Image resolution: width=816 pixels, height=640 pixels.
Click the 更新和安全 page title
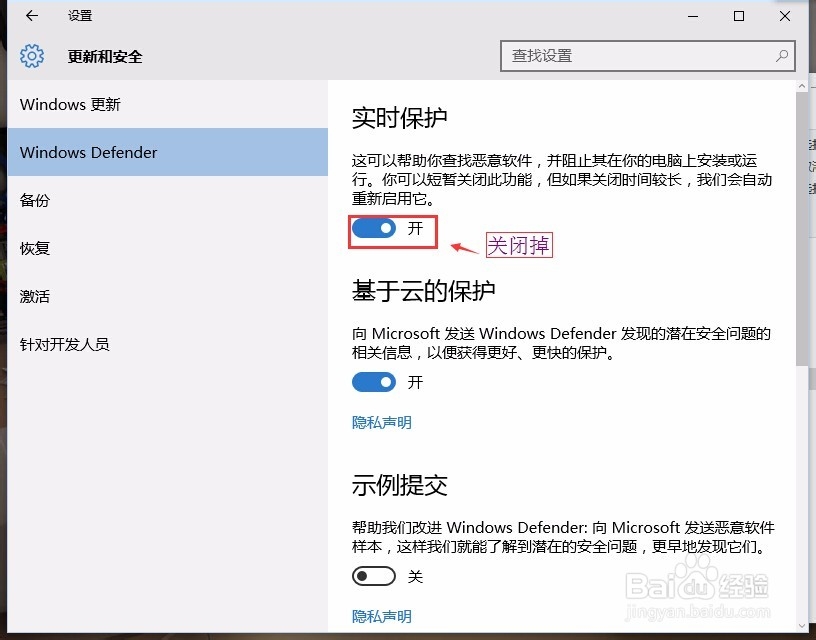[x=105, y=56]
